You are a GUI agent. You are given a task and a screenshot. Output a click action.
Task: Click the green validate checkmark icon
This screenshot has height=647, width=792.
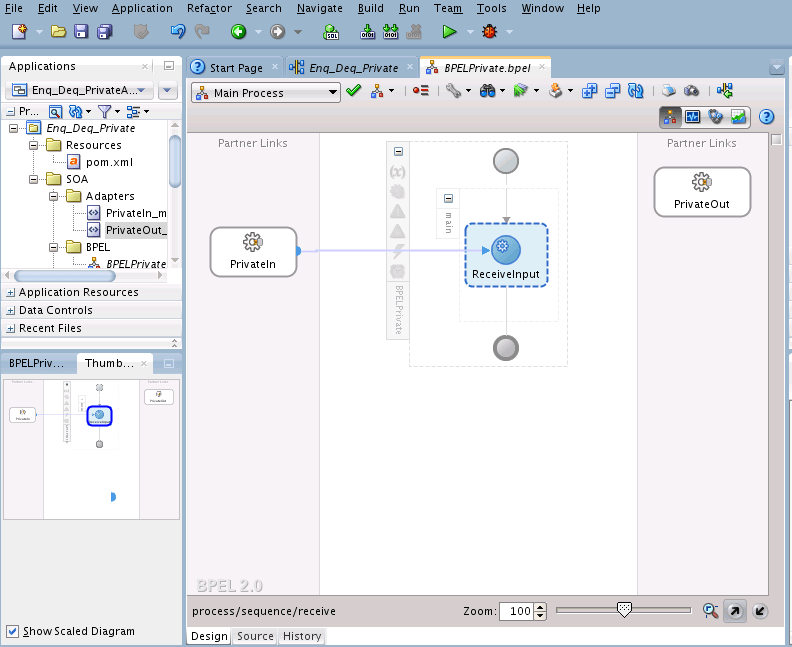[x=354, y=91]
